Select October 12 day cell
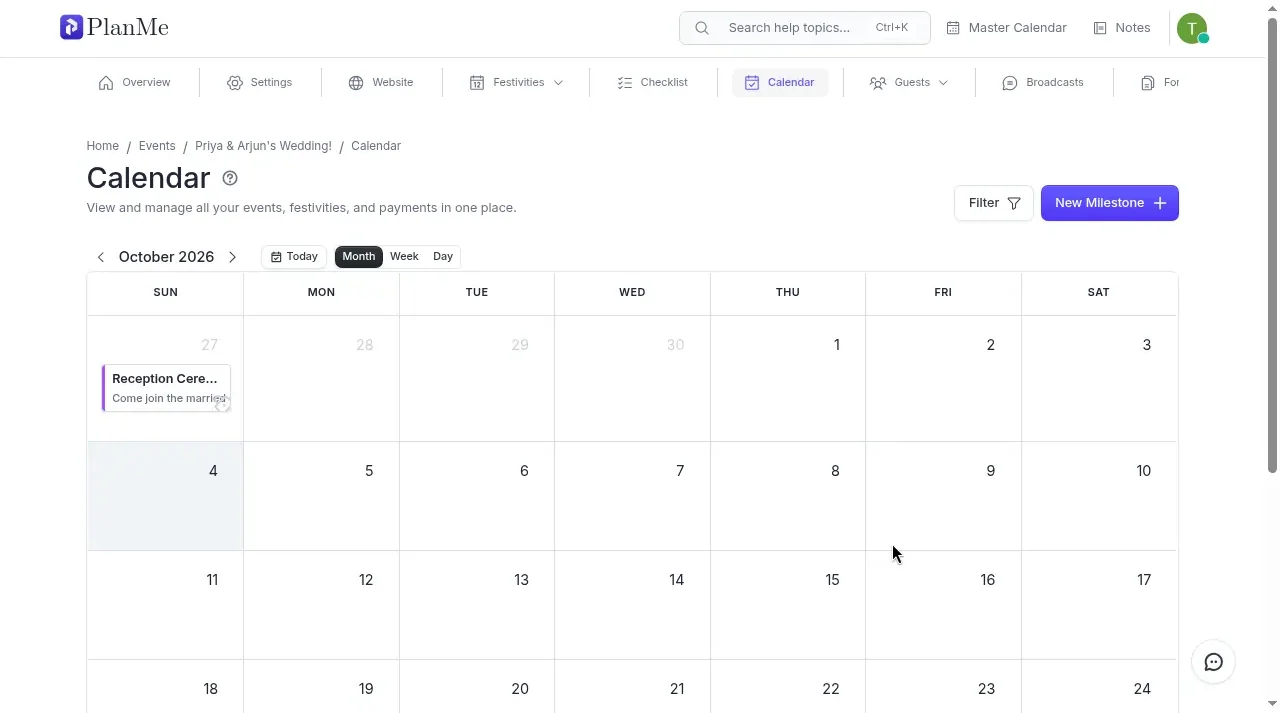Screen dimensions: 1280x713 (321, 605)
